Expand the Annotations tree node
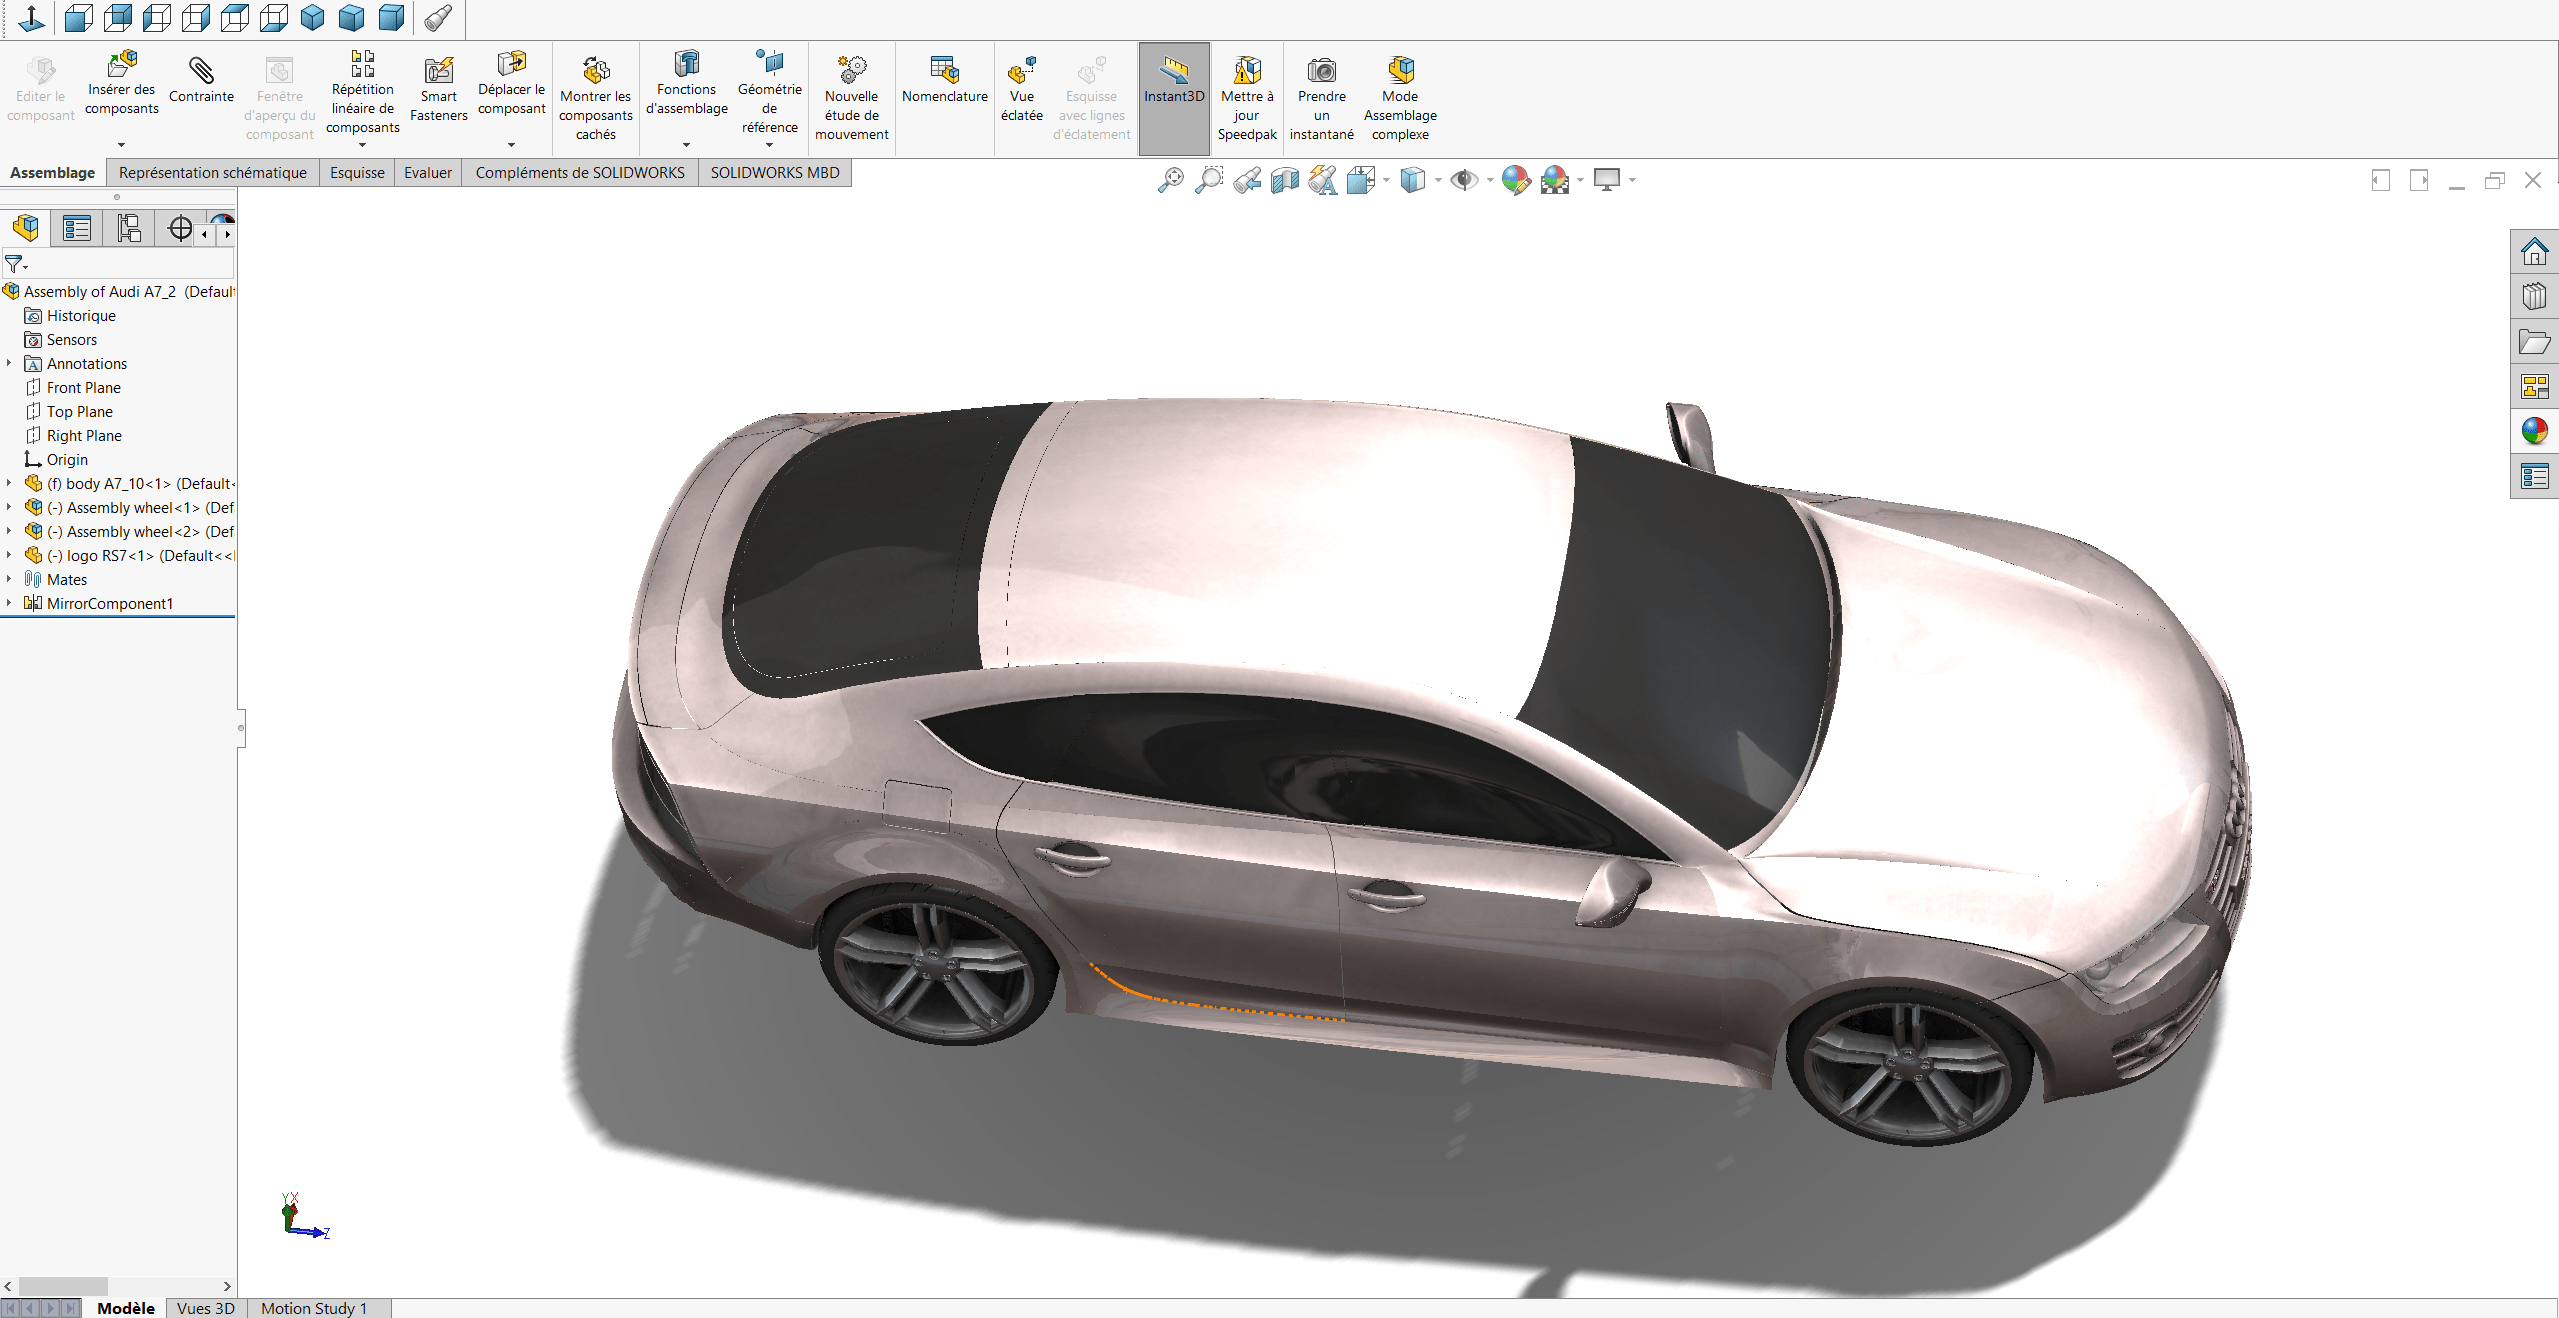The image size is (2559, 1318). tap(9, 363)
